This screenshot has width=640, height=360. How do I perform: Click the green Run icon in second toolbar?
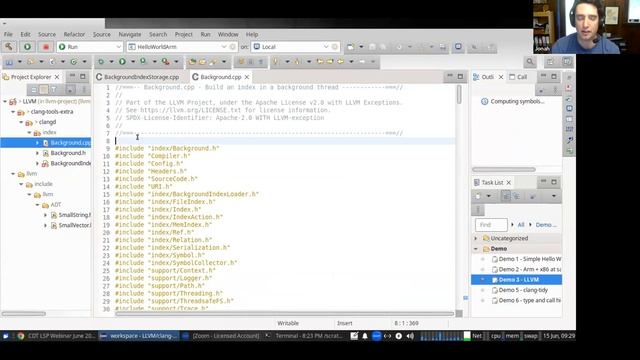(122, 62)
